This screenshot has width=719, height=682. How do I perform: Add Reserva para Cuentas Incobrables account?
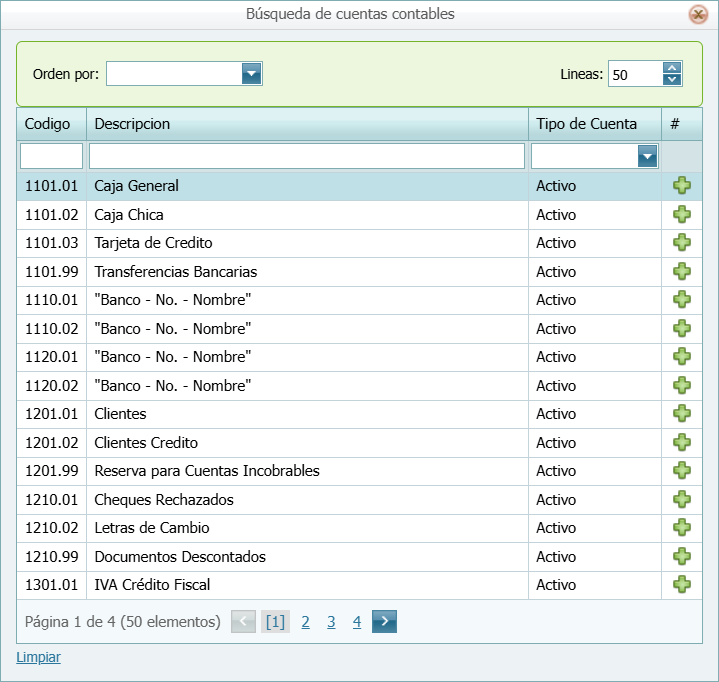click(x=682, y=471)
